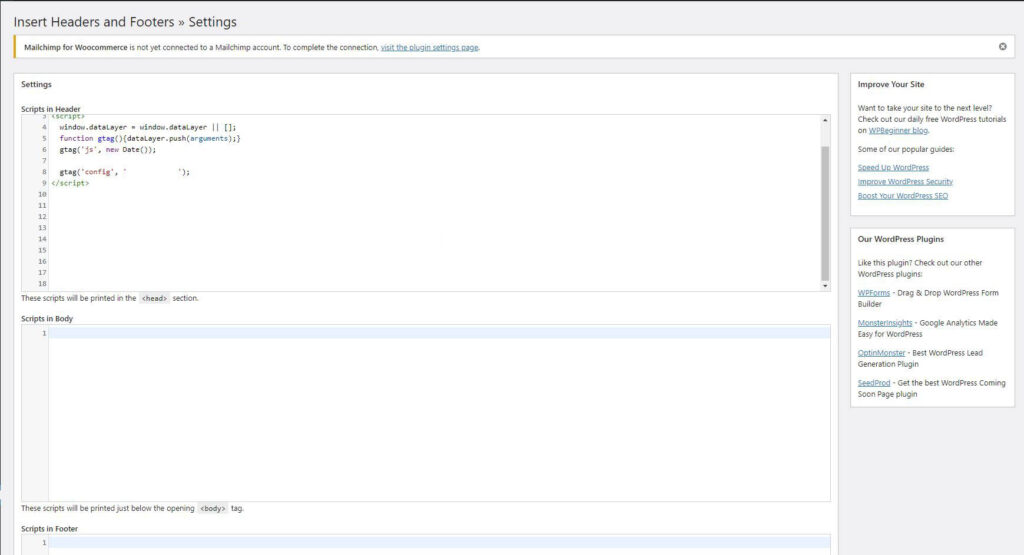Click the header editor scroll-up arrow
Screen dimensions: 1024x555
coord(825,121)
